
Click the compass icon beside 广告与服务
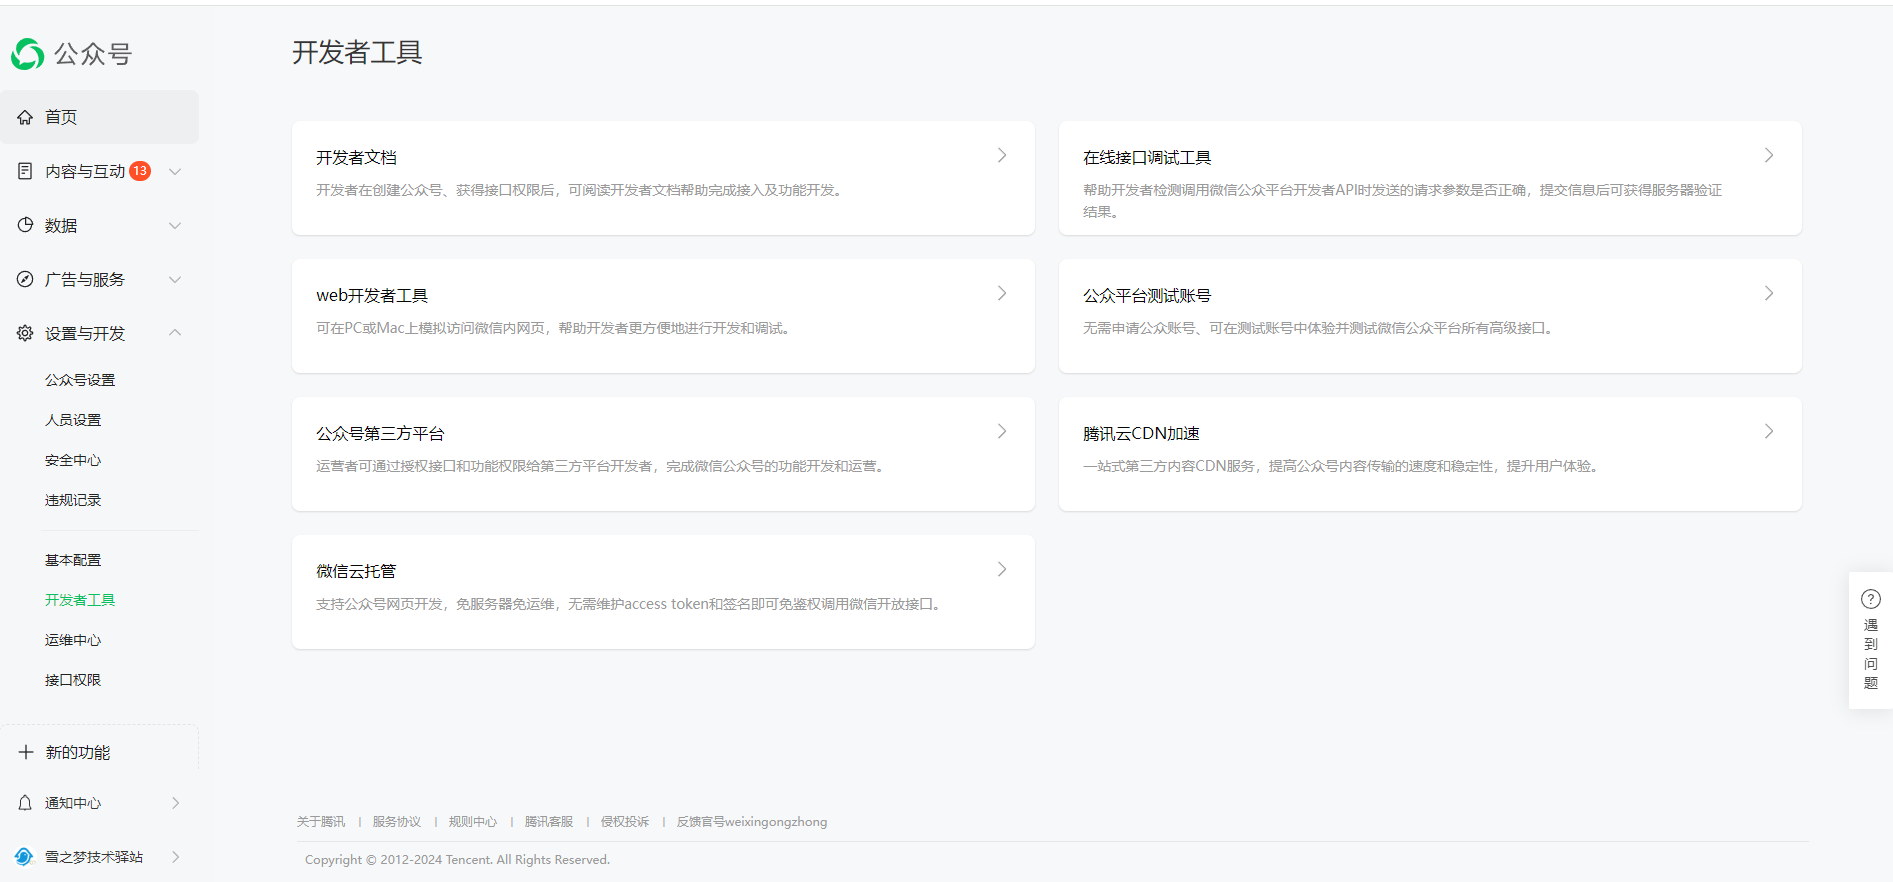[x=25, y=279]
